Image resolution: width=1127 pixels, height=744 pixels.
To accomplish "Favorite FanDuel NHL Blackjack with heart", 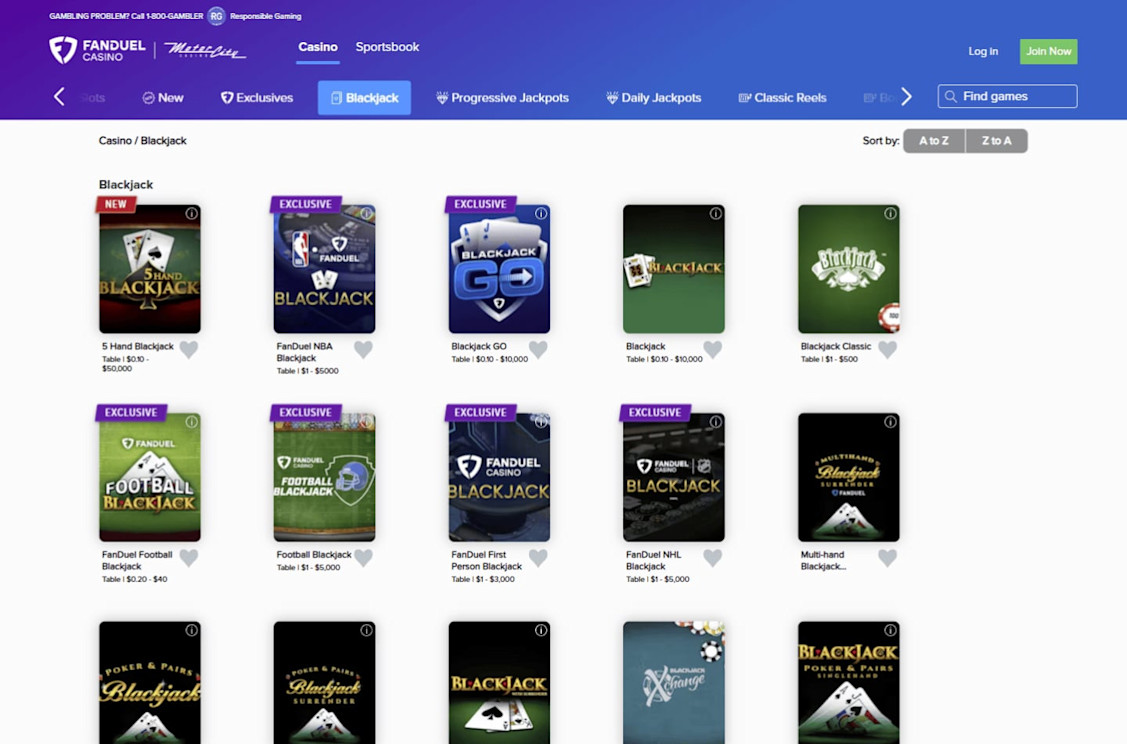I will tap(712, 558).
